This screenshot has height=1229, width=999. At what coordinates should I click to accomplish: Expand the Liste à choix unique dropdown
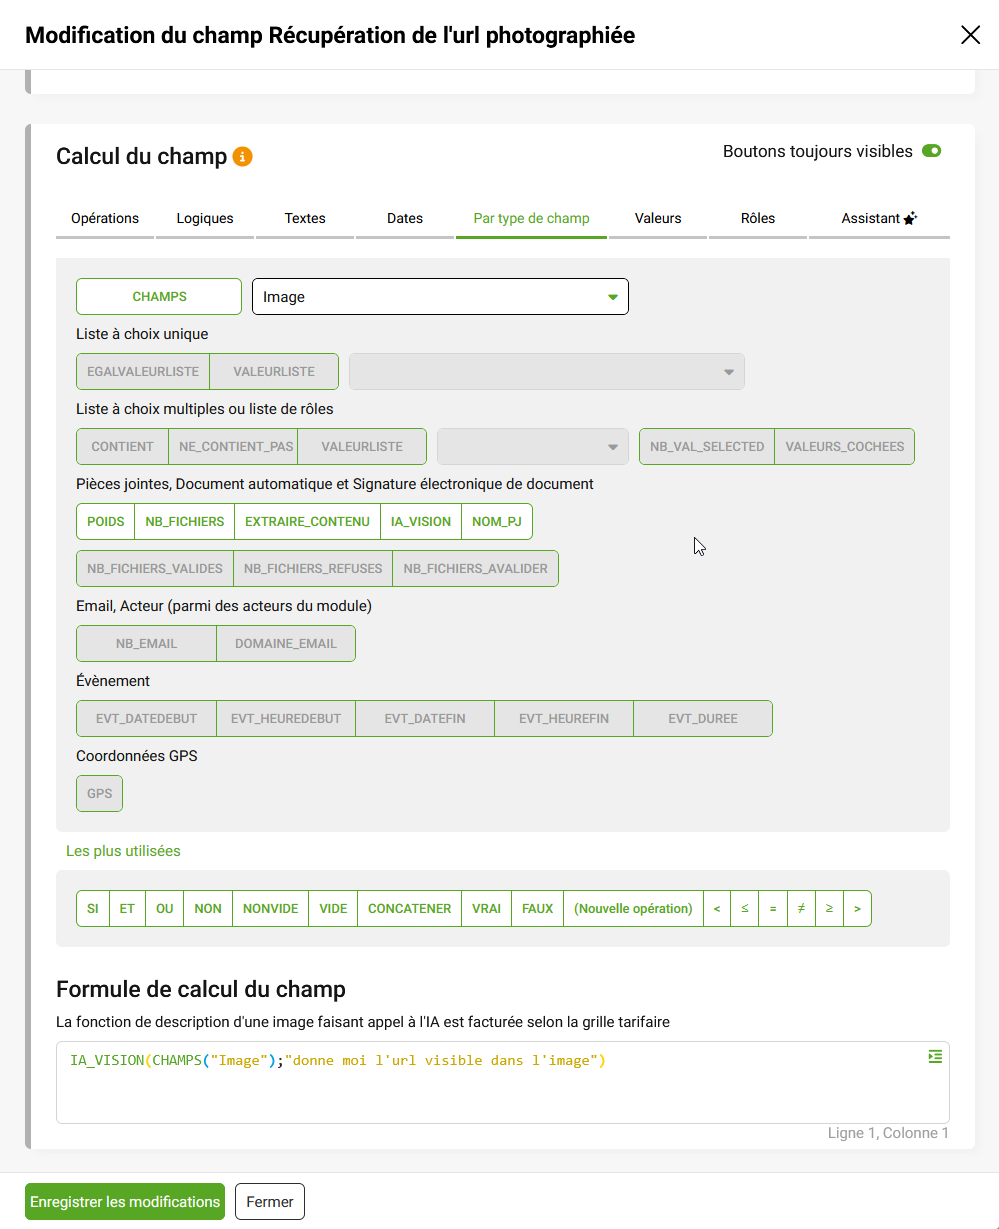[x=546, y=372]
